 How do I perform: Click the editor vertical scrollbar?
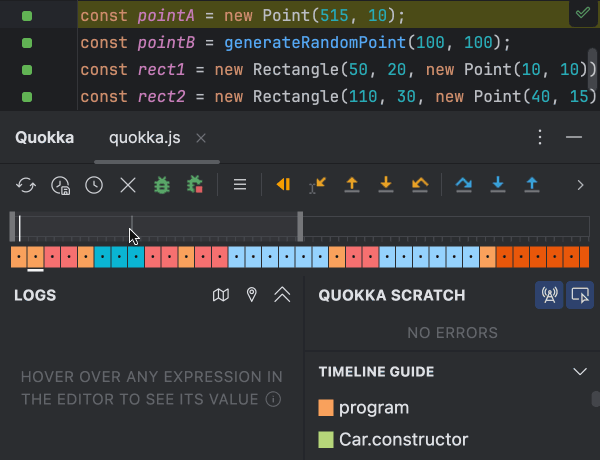pos(592,68)
